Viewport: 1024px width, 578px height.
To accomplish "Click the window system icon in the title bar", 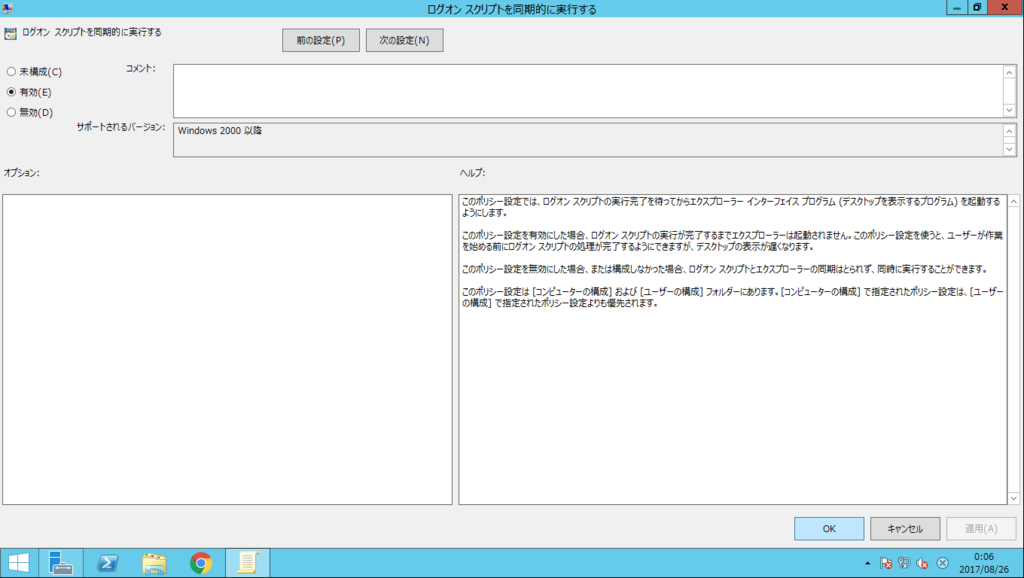I will pyautogui.click(x=7, y=8).
